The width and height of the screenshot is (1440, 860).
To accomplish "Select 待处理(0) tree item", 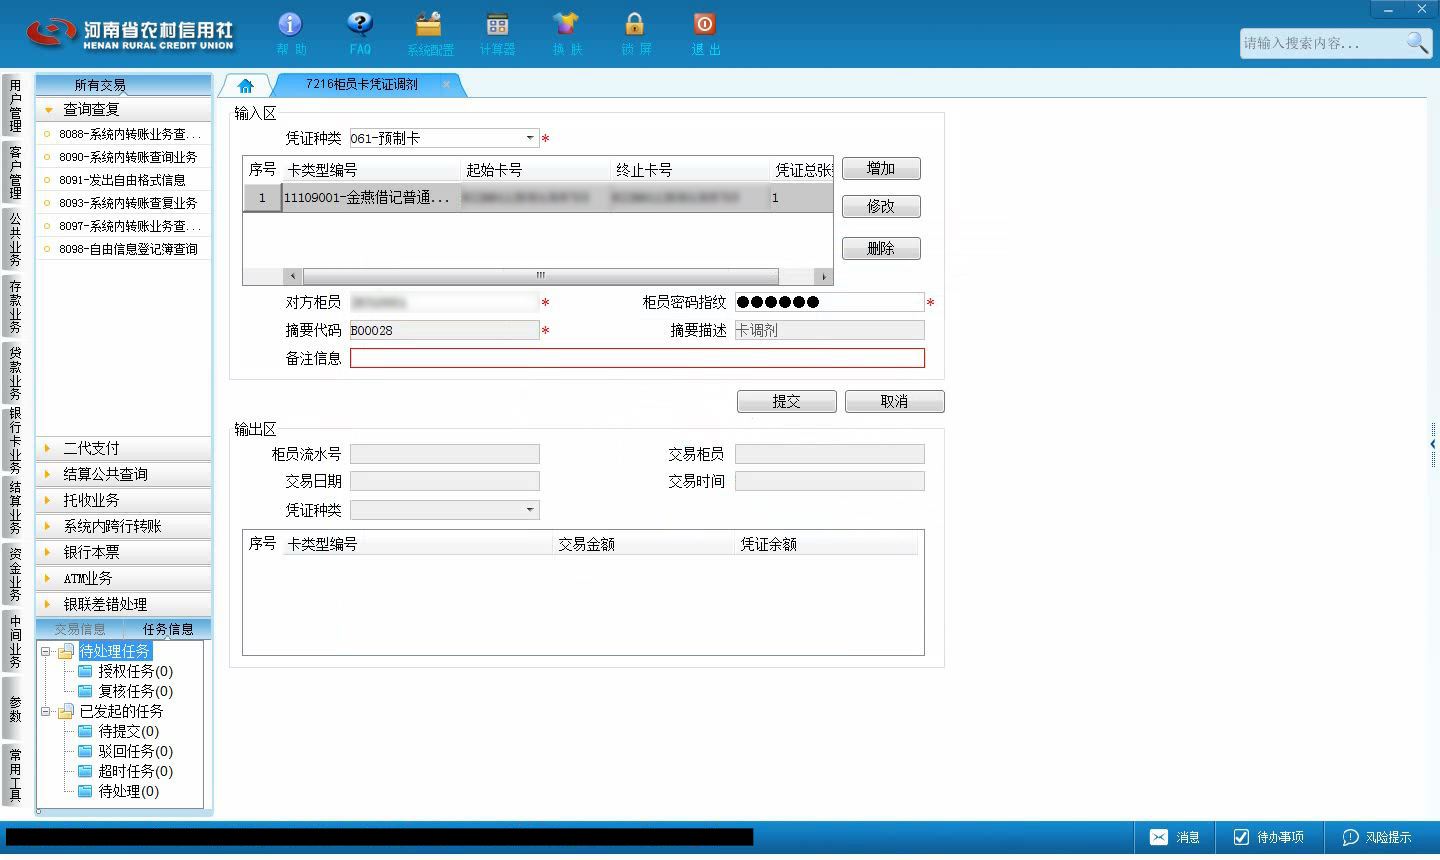I will (128, 791).
